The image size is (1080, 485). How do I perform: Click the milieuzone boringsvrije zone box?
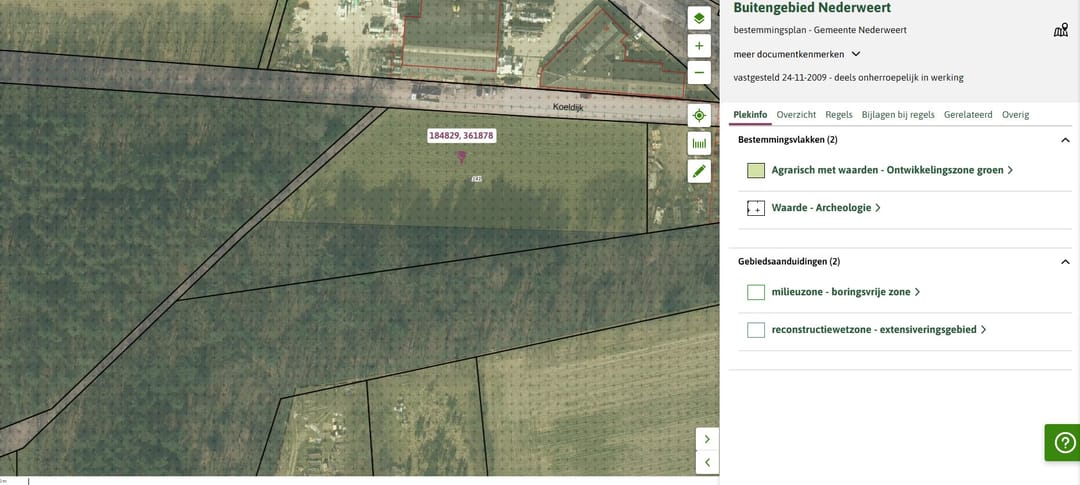[x=756, y=292]
